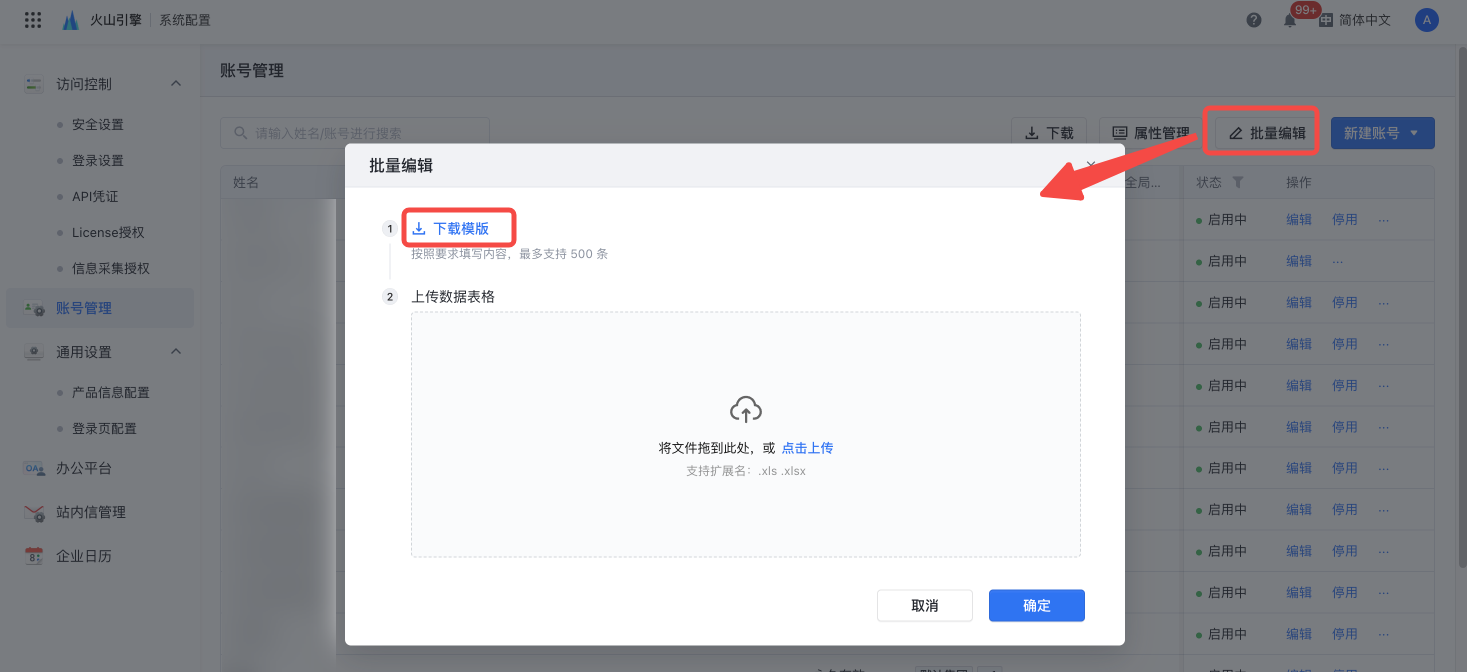Click the 办公平台 sidebar icon
1467x672 pixels.
click(35, 468)
